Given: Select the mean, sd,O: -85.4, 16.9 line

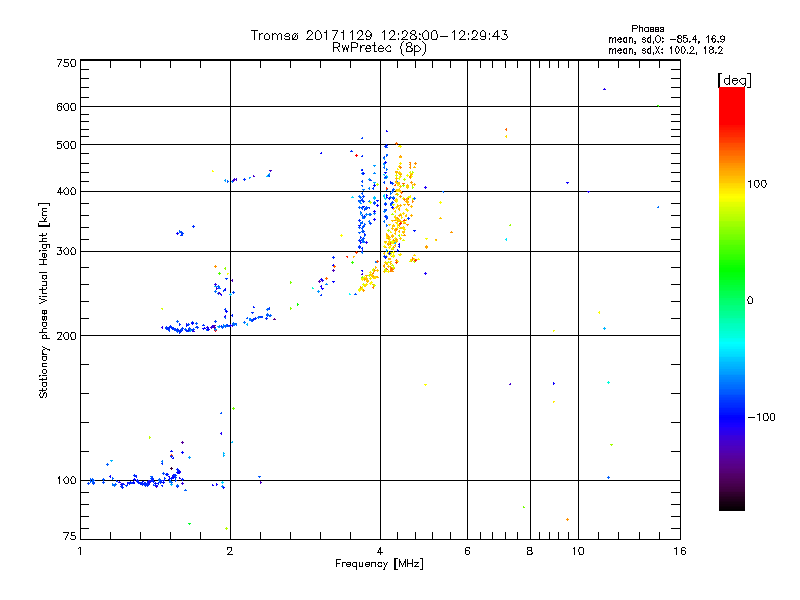Looking at the screenshot, I should pos(666,39).
